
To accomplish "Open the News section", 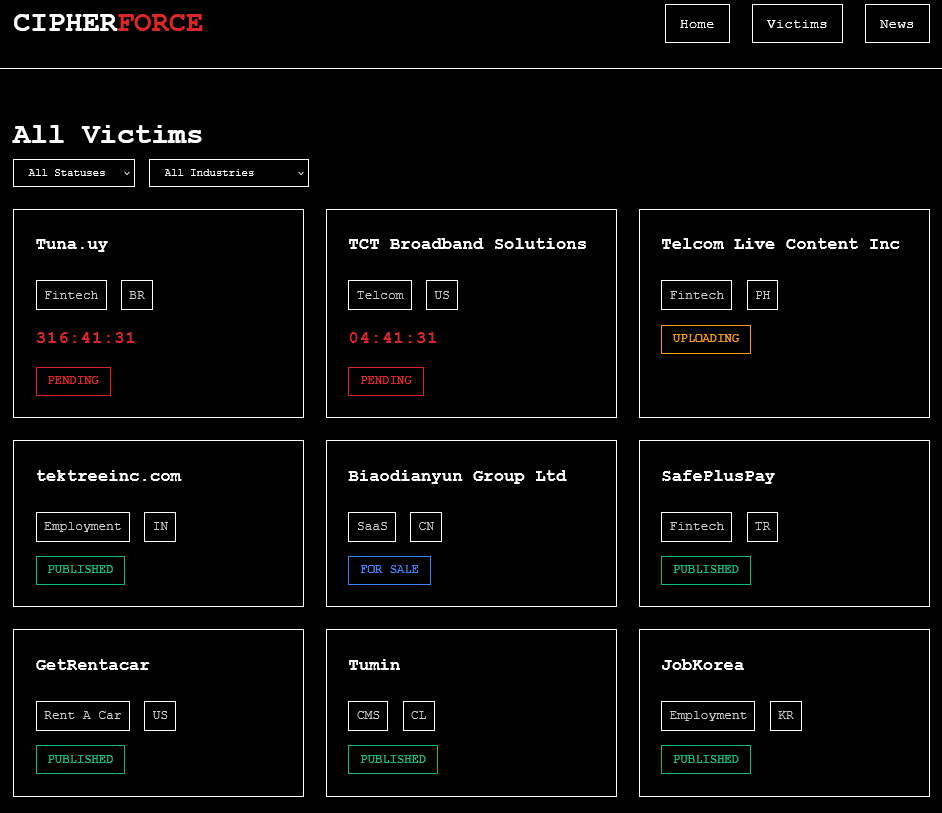I will 897,23.
